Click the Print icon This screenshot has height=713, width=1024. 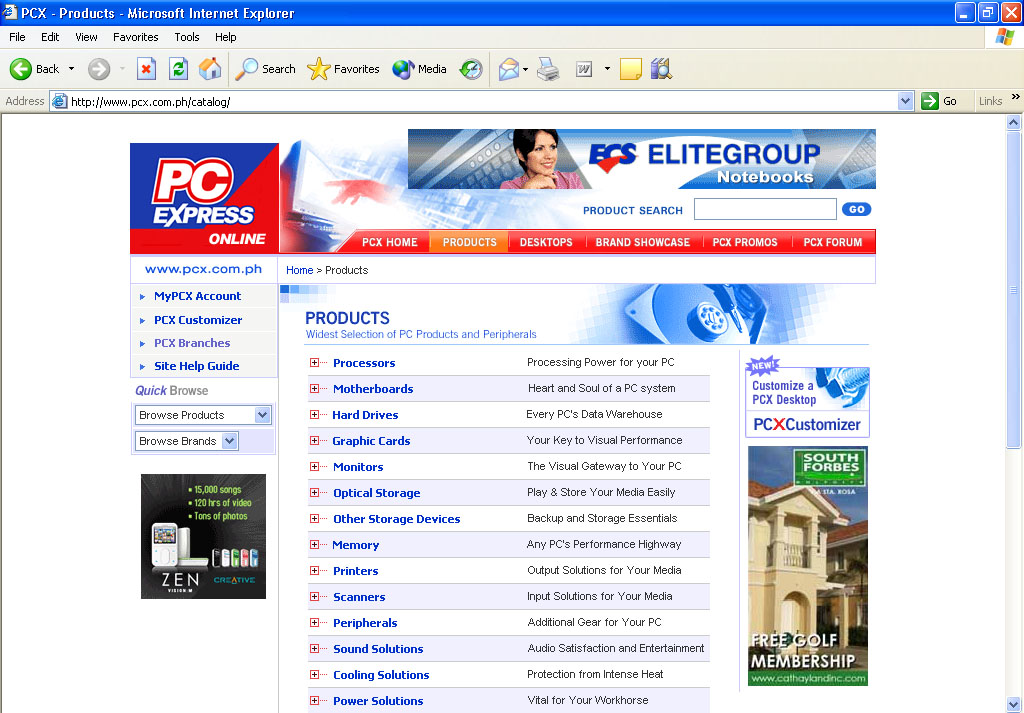tap(548, 69)
